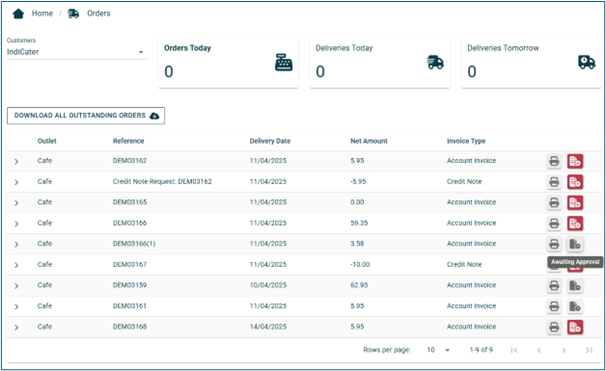The height and width of the screenshot is (371, 606).
Task: Click delivery date 10/04/2025
Action: click(x=268, y=285)
